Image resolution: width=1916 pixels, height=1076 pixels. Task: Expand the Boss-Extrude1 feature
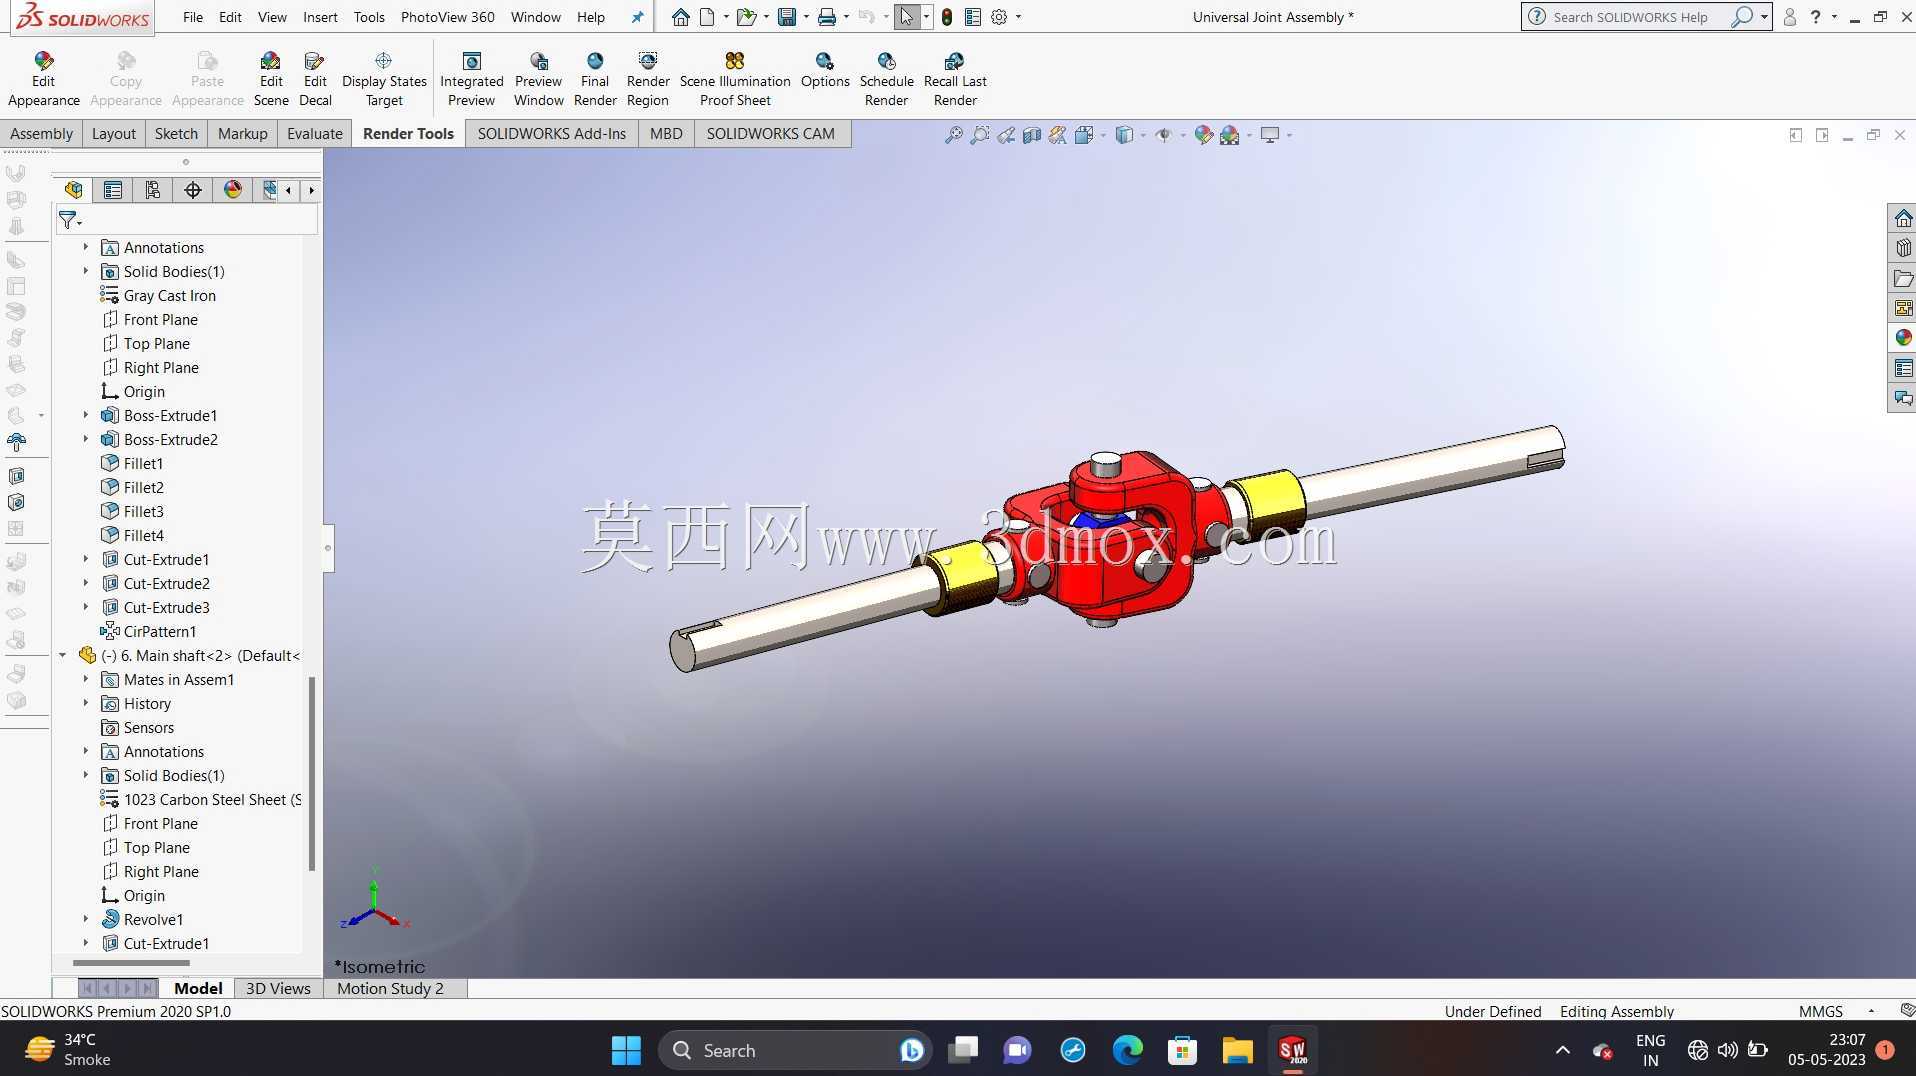[86, 415]
